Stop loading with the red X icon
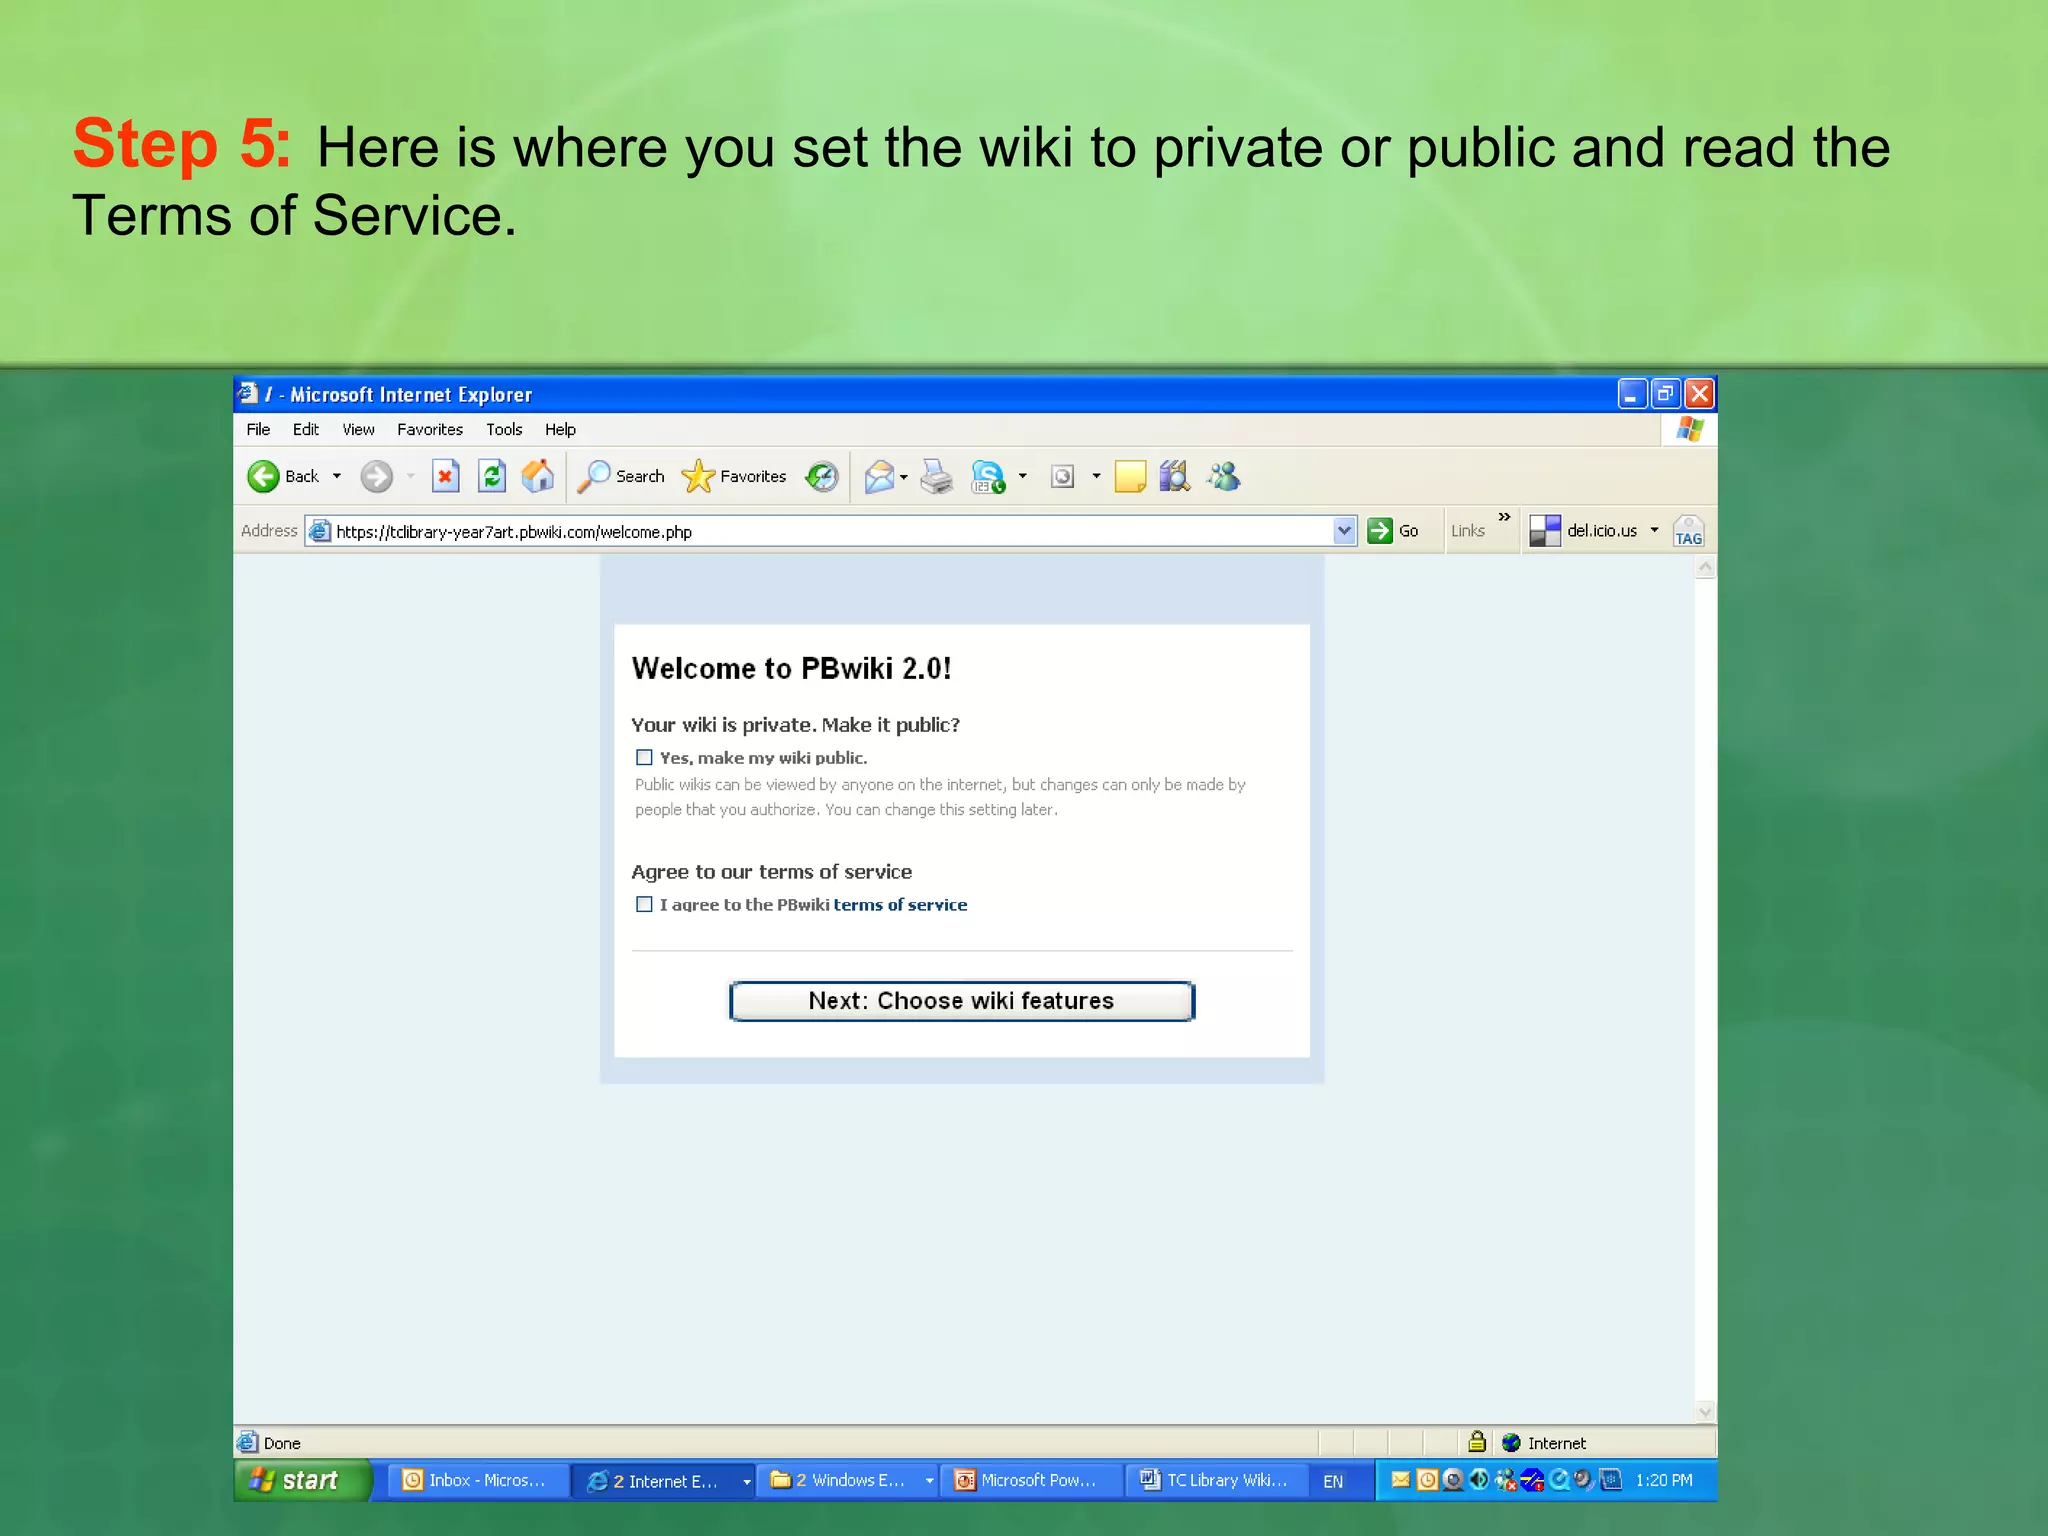 click(445, 477)
